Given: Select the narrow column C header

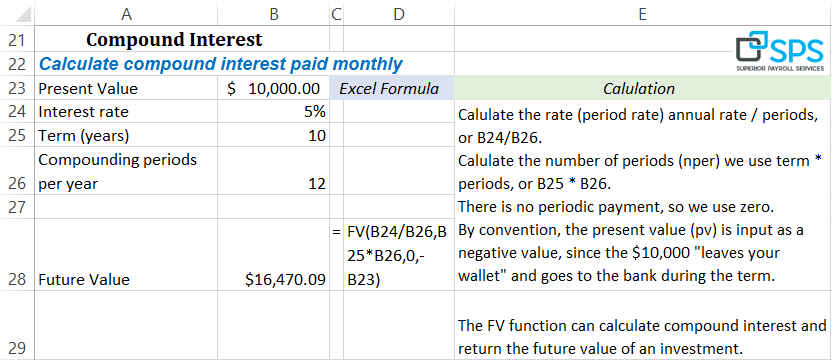Looking at the screenshot, I should tap(336, 13).
